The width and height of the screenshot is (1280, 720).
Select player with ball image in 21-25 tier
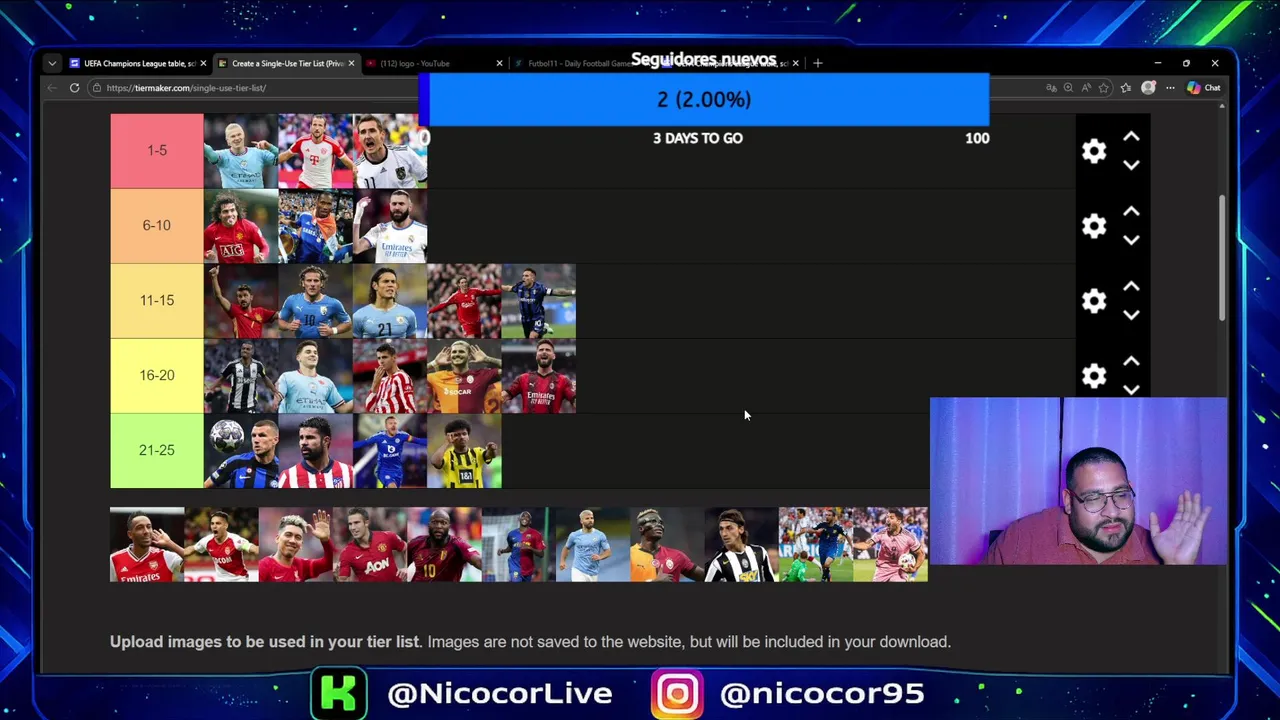(x=241, y=451)
